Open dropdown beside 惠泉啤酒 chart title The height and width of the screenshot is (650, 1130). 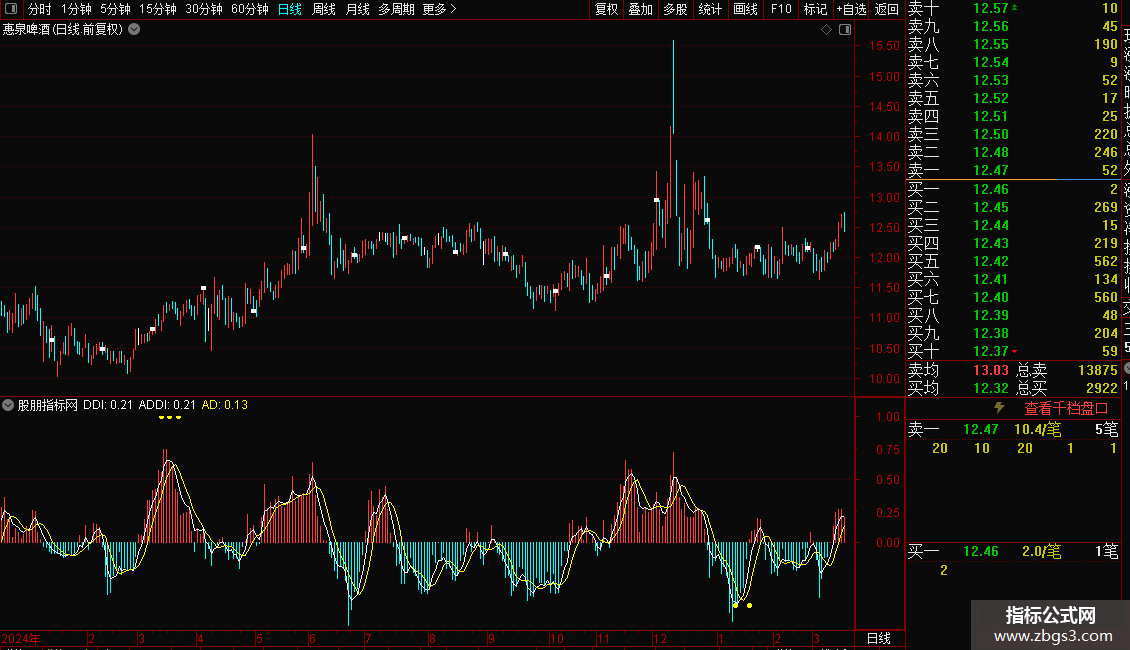(134, 29)
